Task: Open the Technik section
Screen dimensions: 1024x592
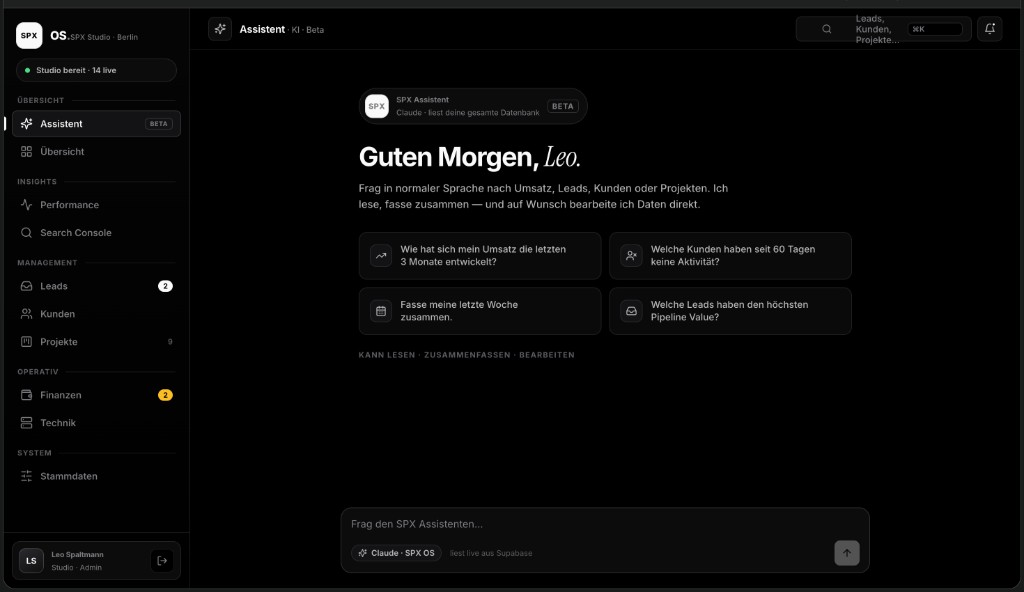Action: [x=97, y=423]
